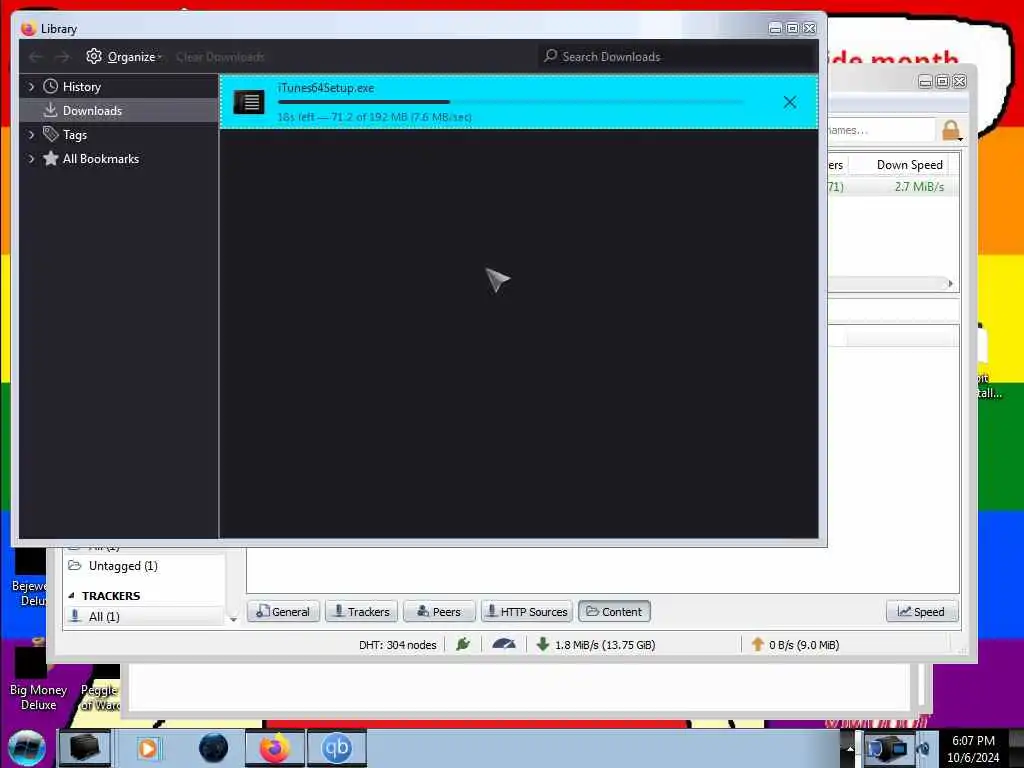The width and height of the screenshot is (1024, 768).
Task: Click the search magnifier icon
Action: tap(551, 56)
